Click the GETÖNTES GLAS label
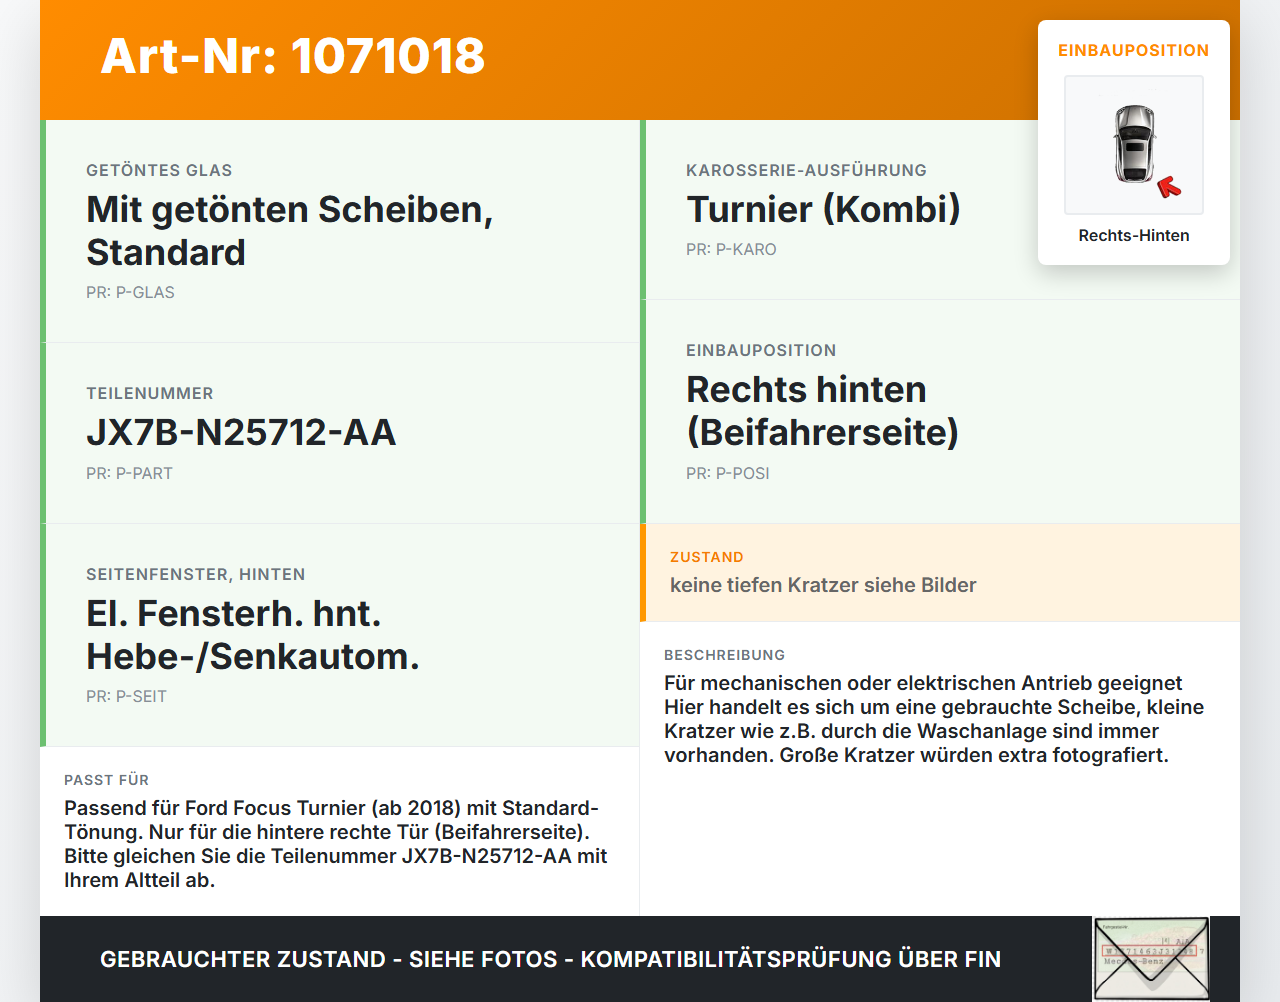Screen dimensions: 1280x1002 click(159, 171)
